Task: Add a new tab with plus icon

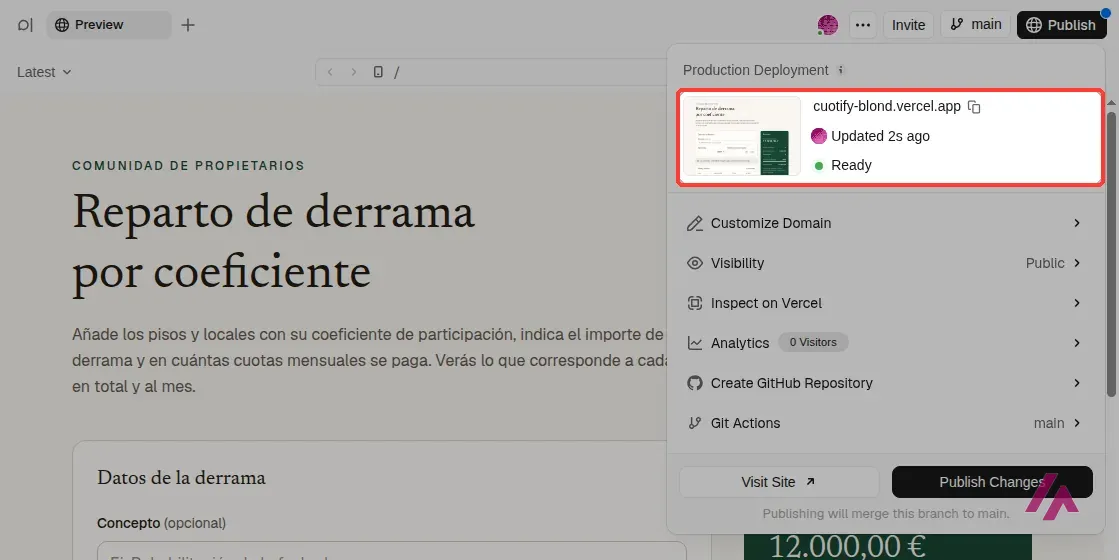Action: coord(188,25)
